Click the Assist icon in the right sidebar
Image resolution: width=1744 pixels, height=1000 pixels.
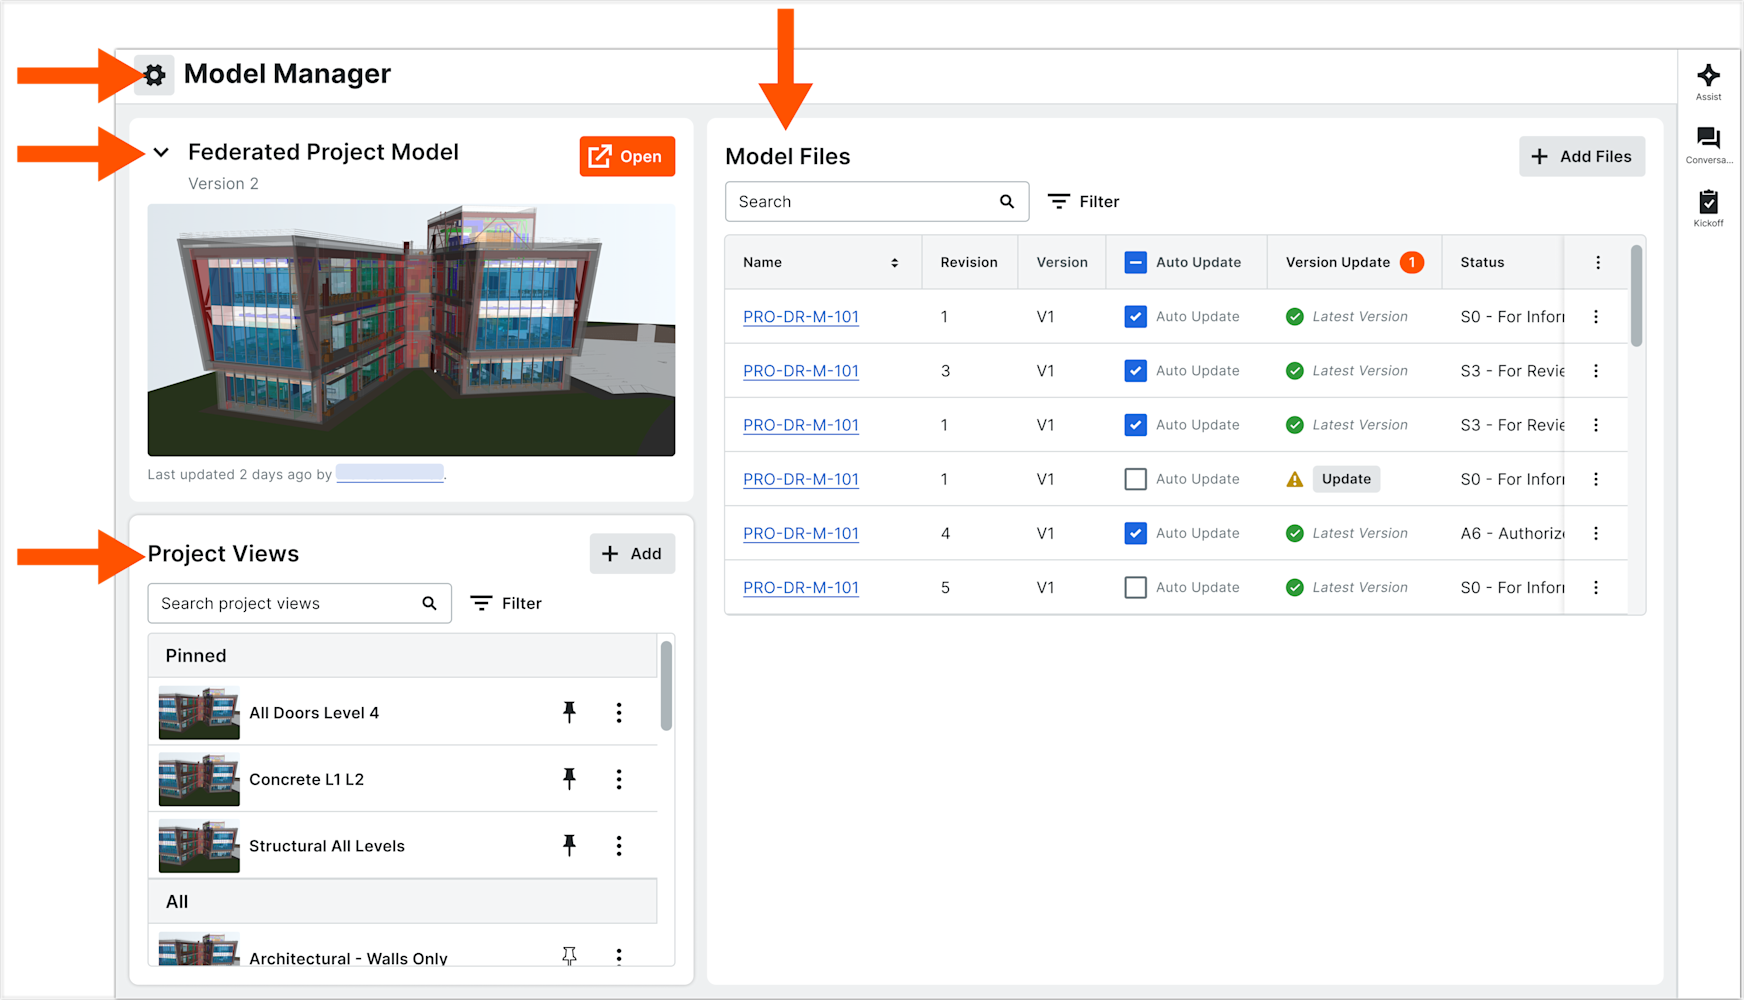(x=1708, y=78)
